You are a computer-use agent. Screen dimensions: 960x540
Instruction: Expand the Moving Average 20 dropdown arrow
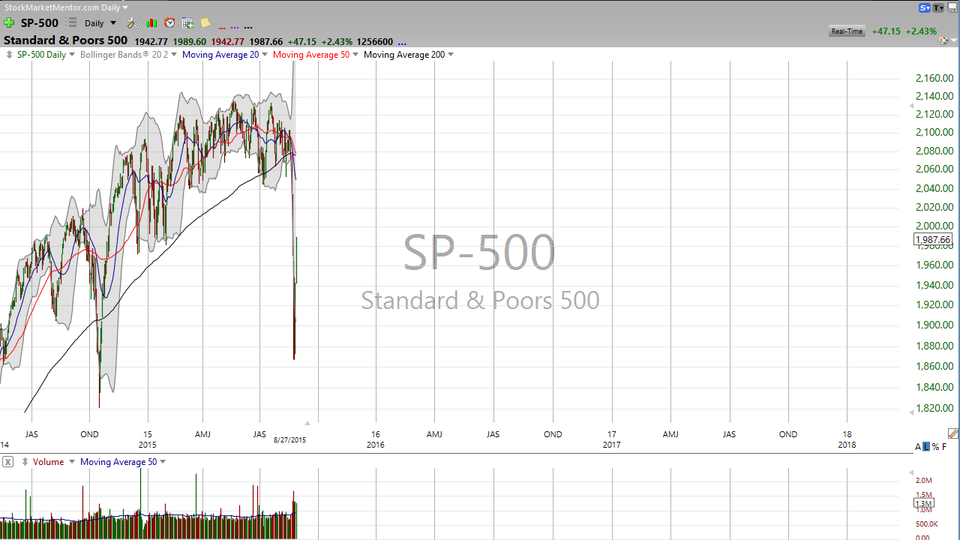pyautogui.click(x=264, y=54)
